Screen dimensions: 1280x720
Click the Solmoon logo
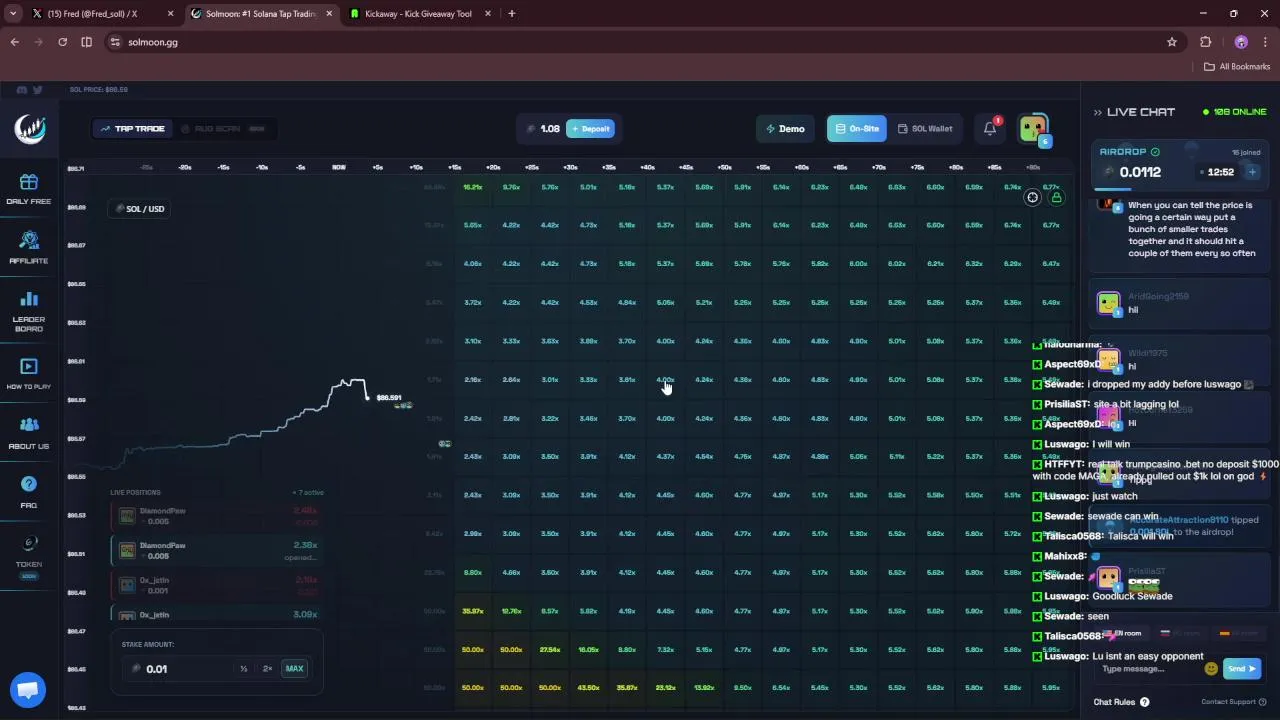pos(29,129)
